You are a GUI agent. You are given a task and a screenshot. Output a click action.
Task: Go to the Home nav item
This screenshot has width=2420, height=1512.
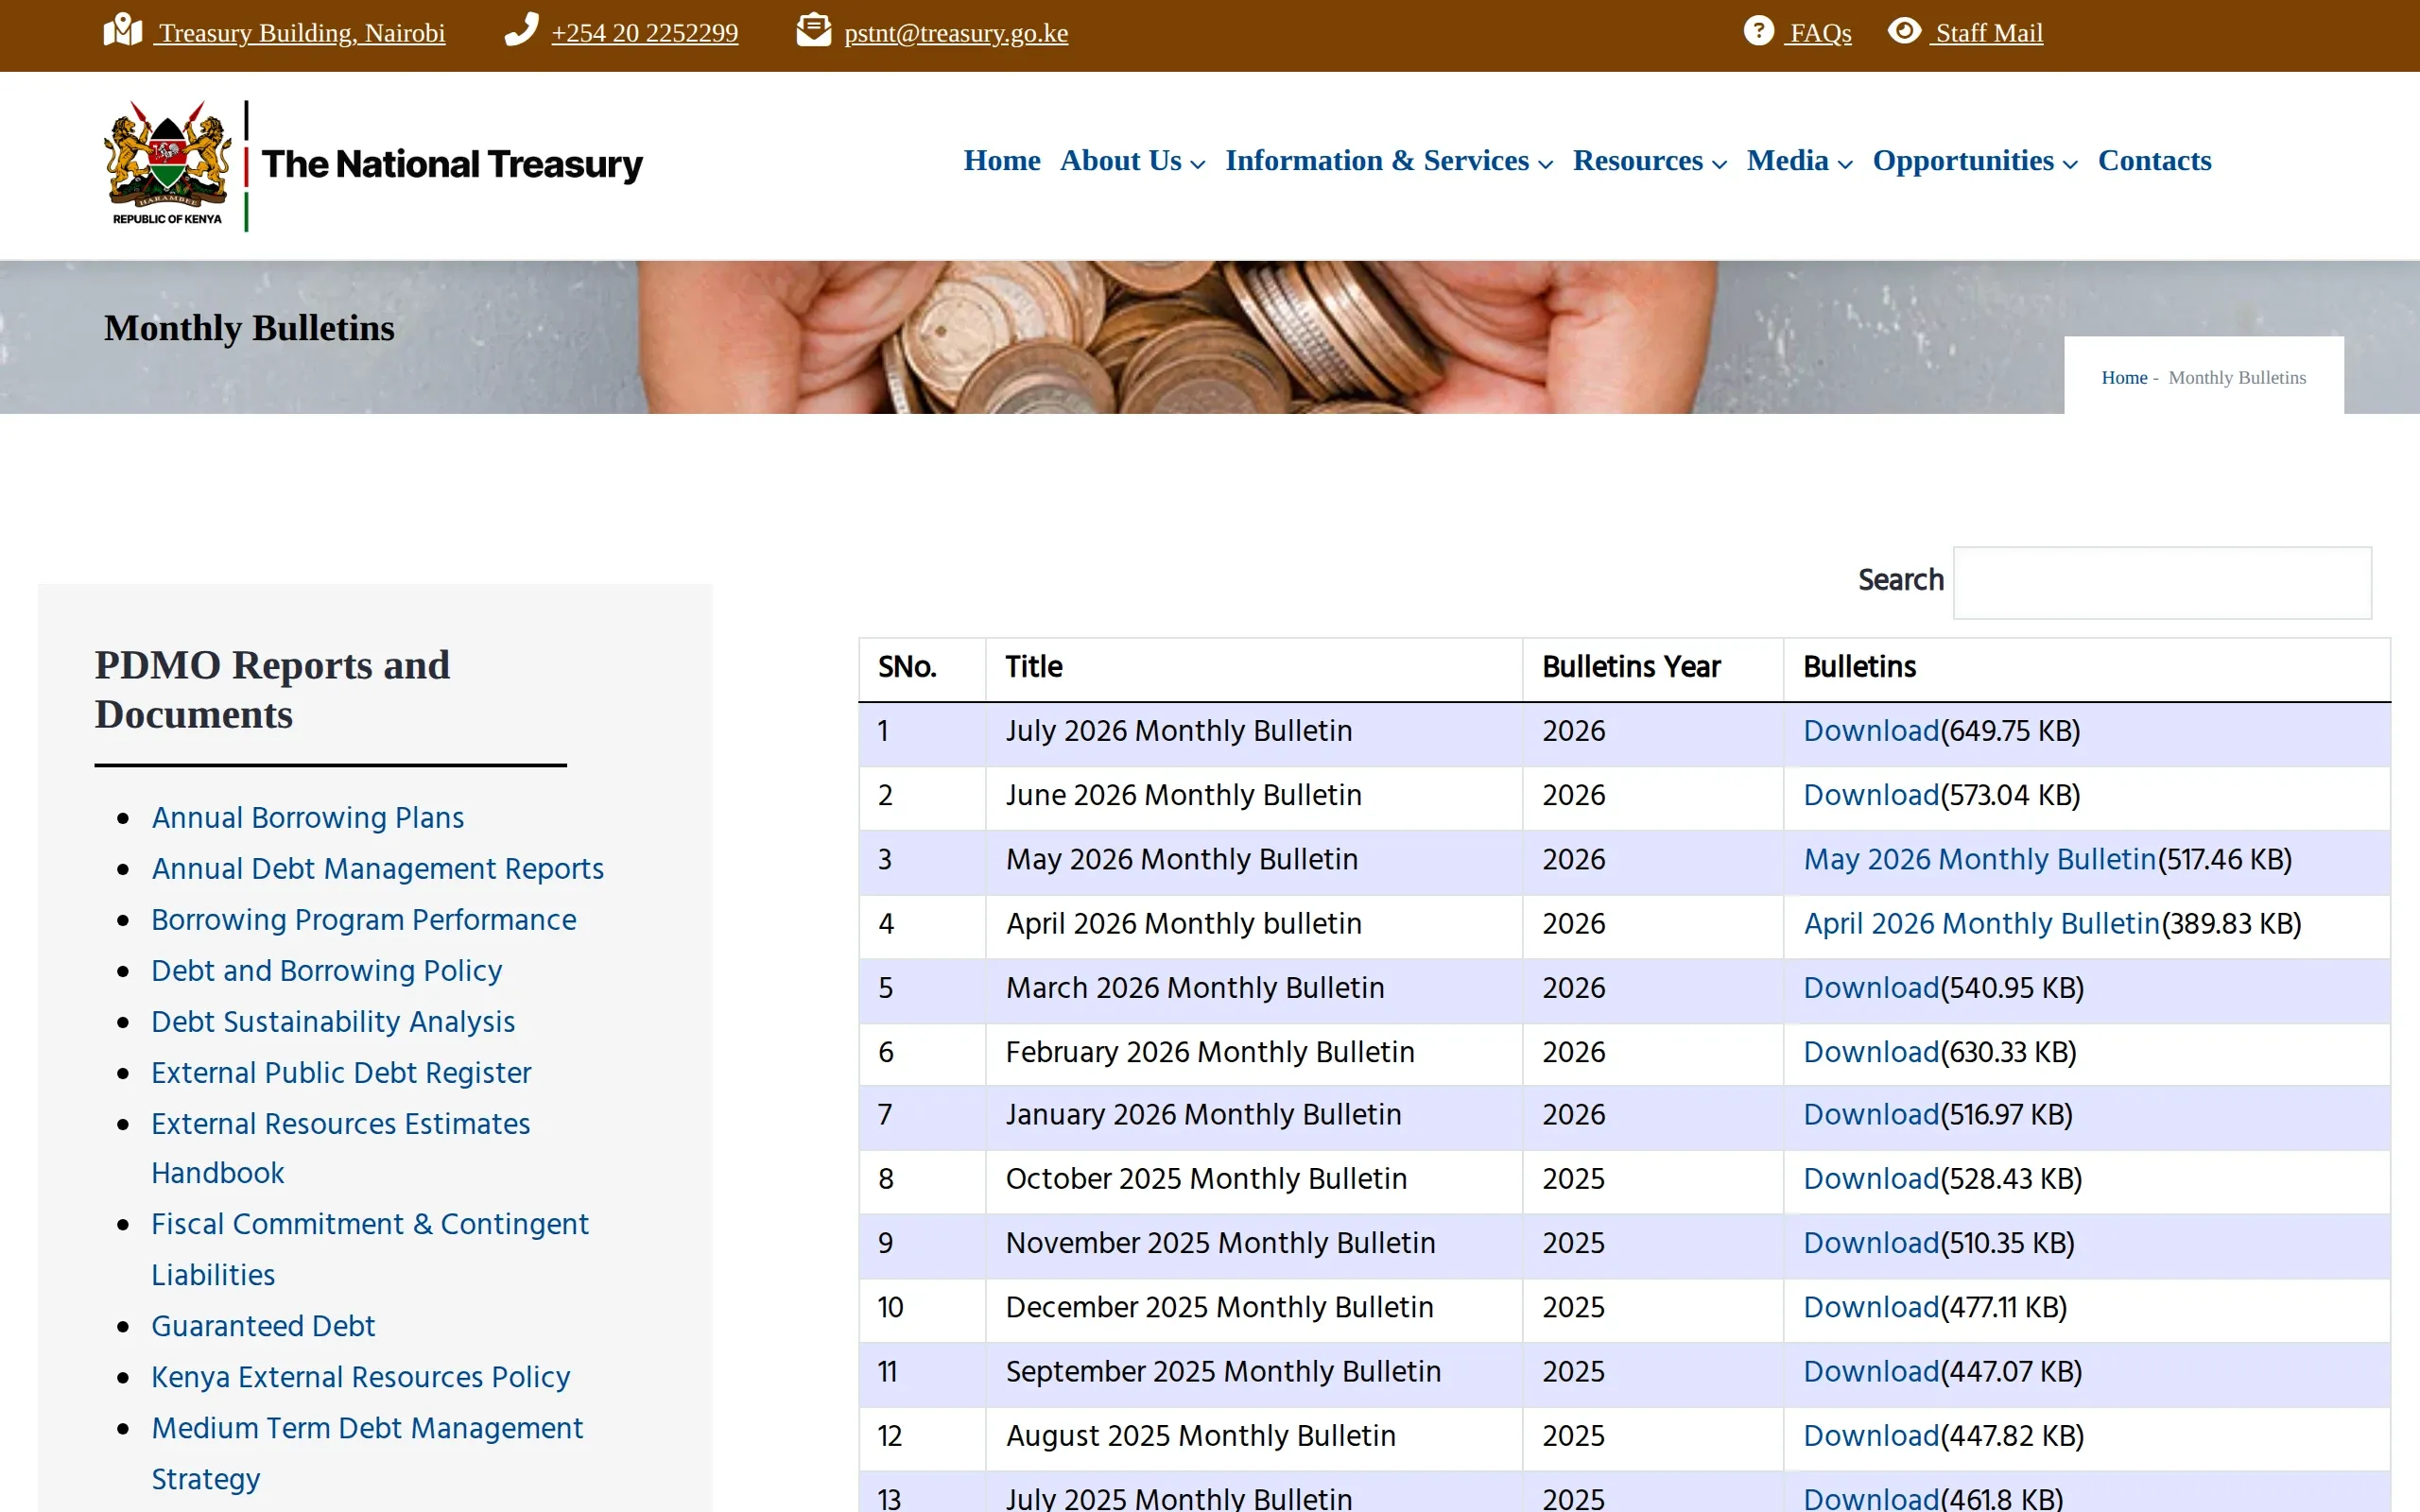(1002, 161)
